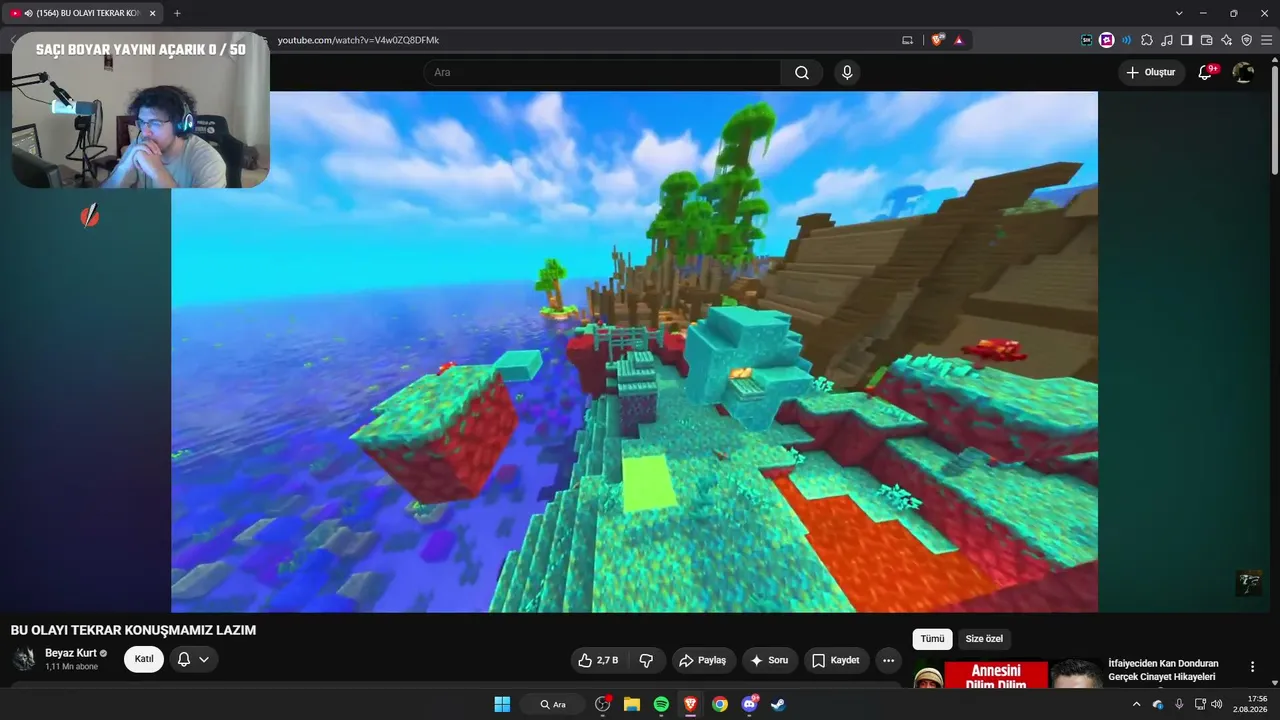Open İtfaiyeciden Kan Donduran video title
This screenshot has width=1280, height=720.
[x=1164, y=670]
